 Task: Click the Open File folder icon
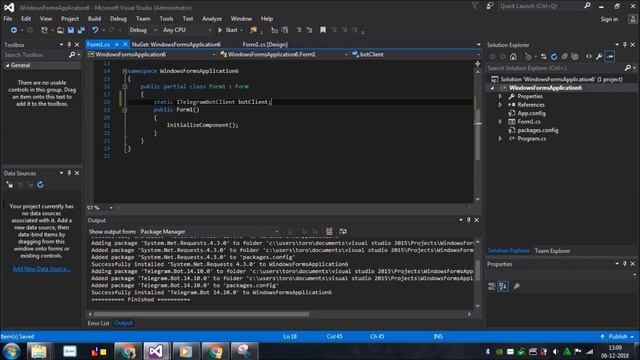[x=60, y=30]
